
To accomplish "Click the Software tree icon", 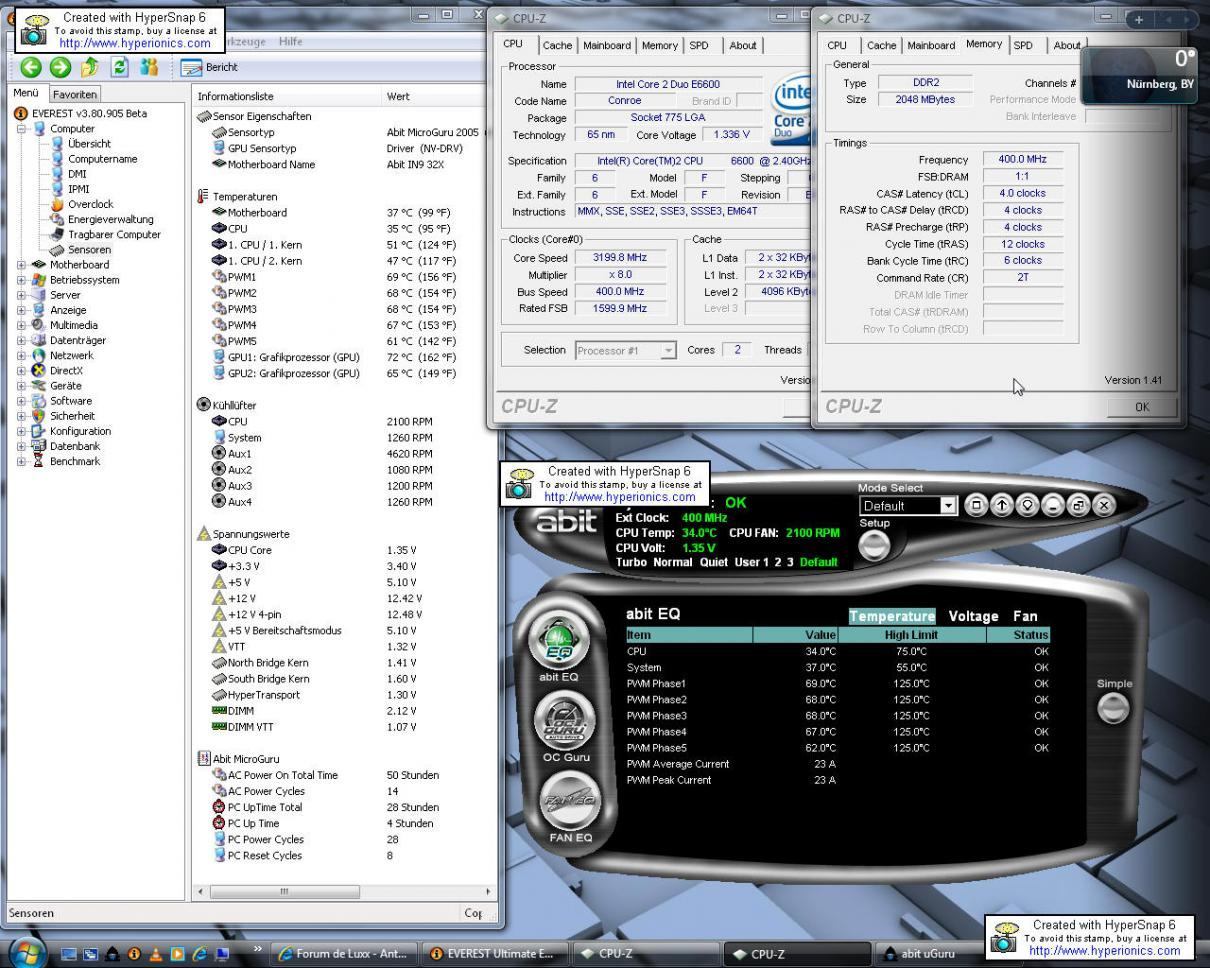I will point(39,401).
